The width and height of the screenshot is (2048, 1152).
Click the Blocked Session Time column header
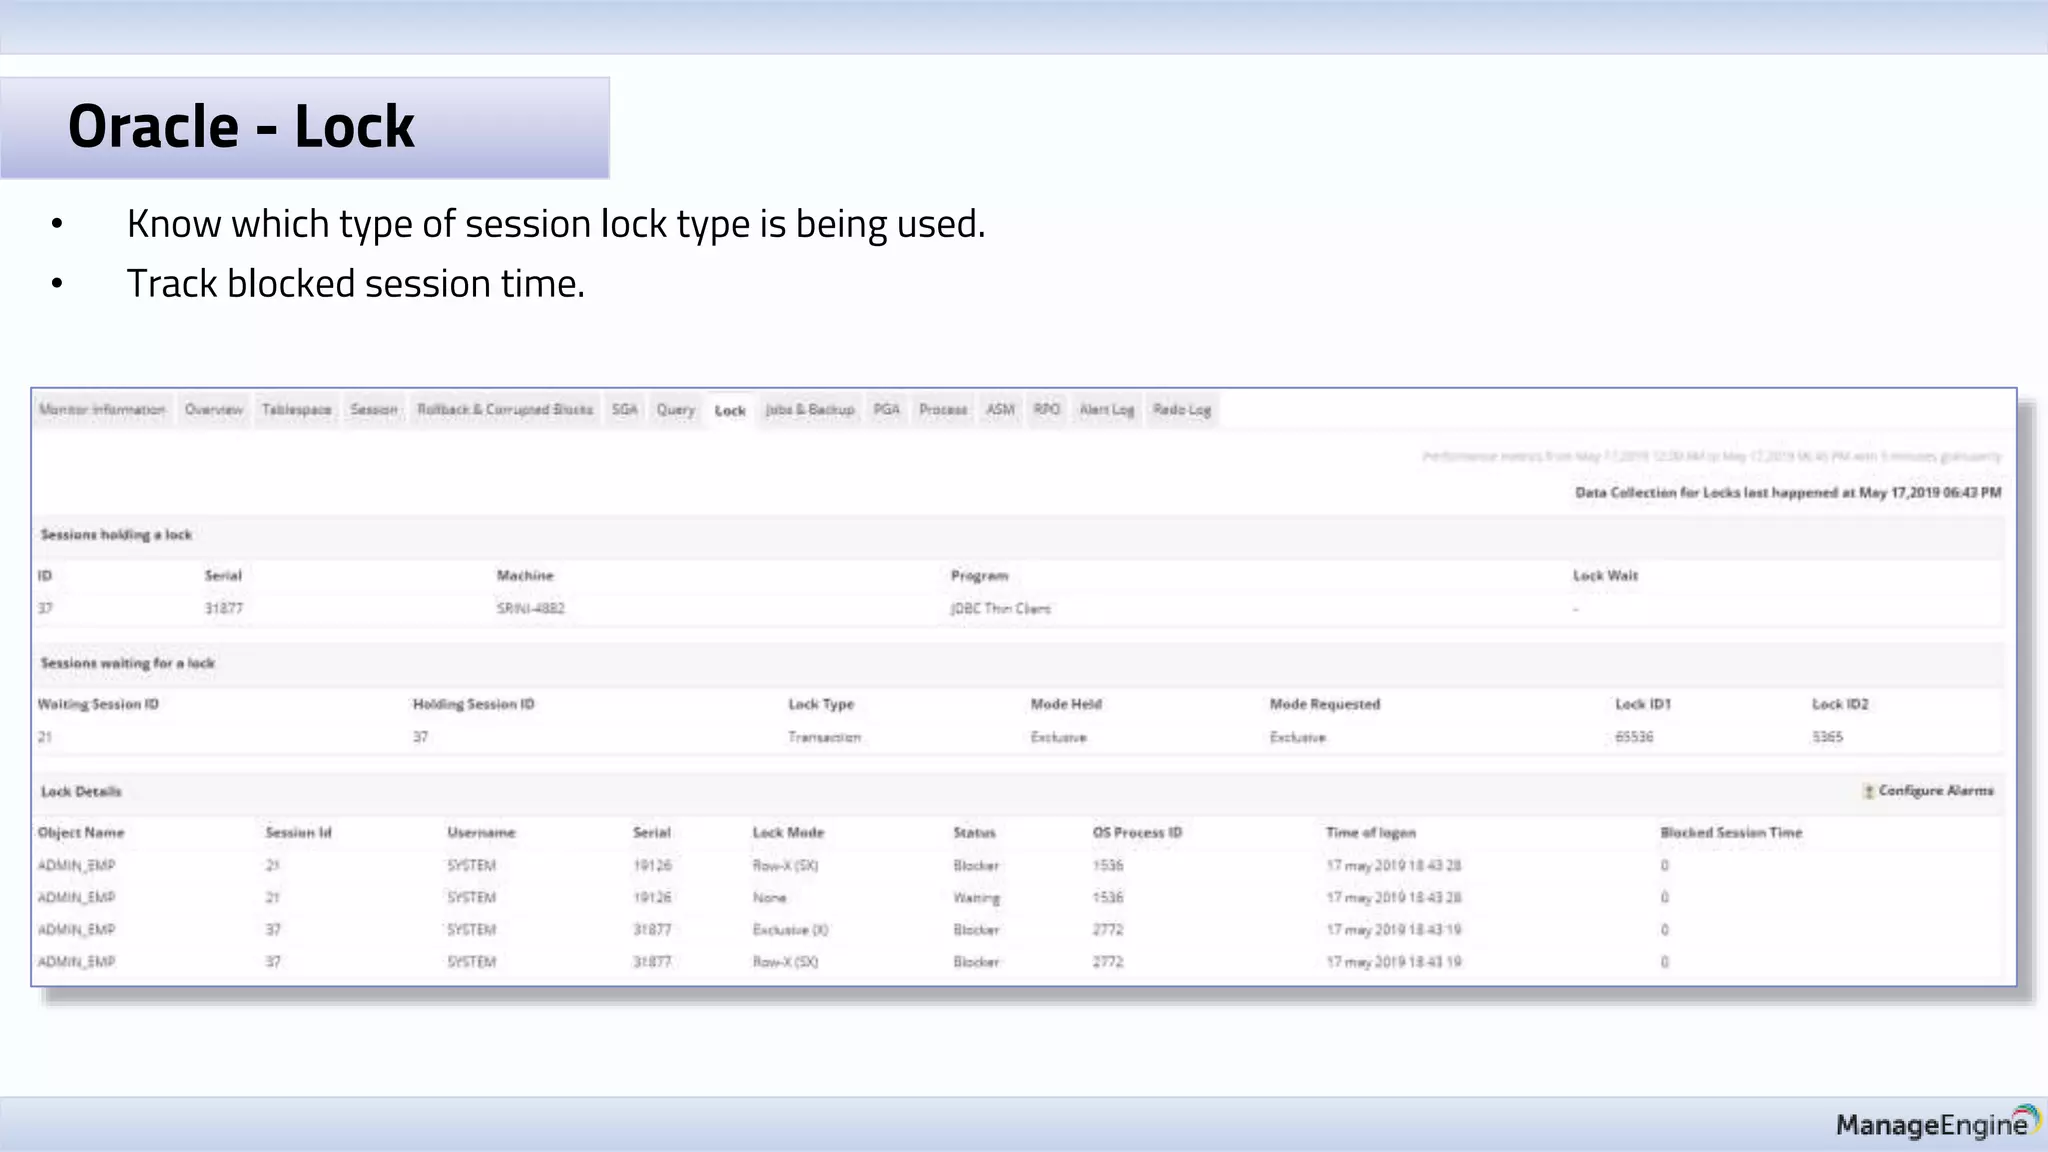tap(1730, 833)
